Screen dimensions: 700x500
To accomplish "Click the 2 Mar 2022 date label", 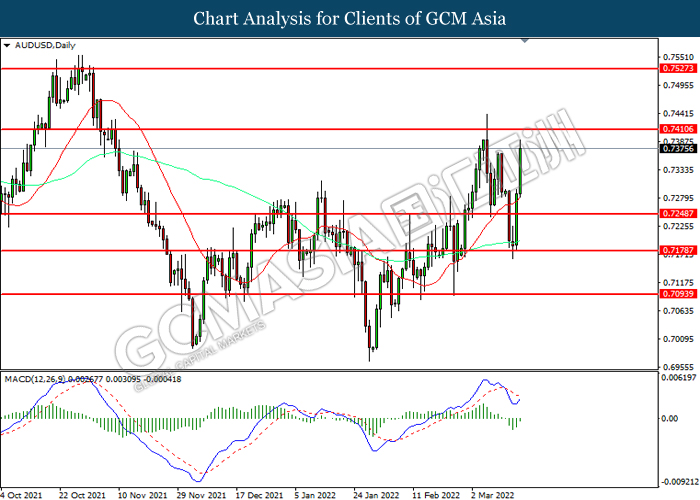I will click(x=492, y=495).
